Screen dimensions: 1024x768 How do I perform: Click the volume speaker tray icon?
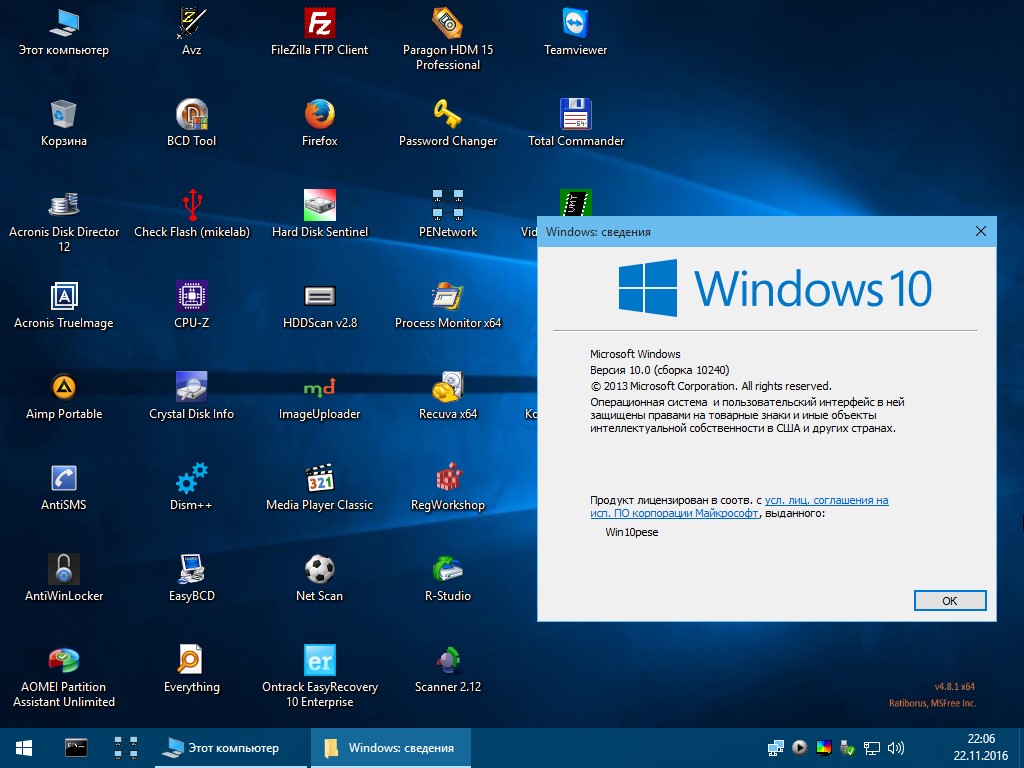896,747
